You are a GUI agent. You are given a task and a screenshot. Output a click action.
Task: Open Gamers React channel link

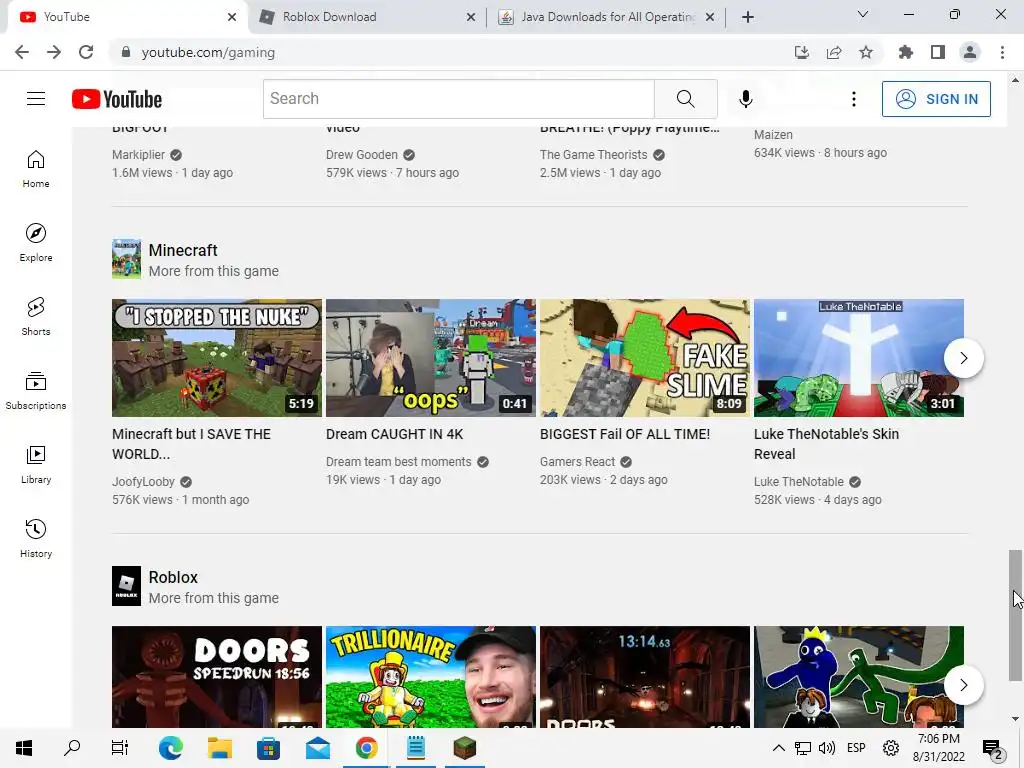[x=577, y=462]
